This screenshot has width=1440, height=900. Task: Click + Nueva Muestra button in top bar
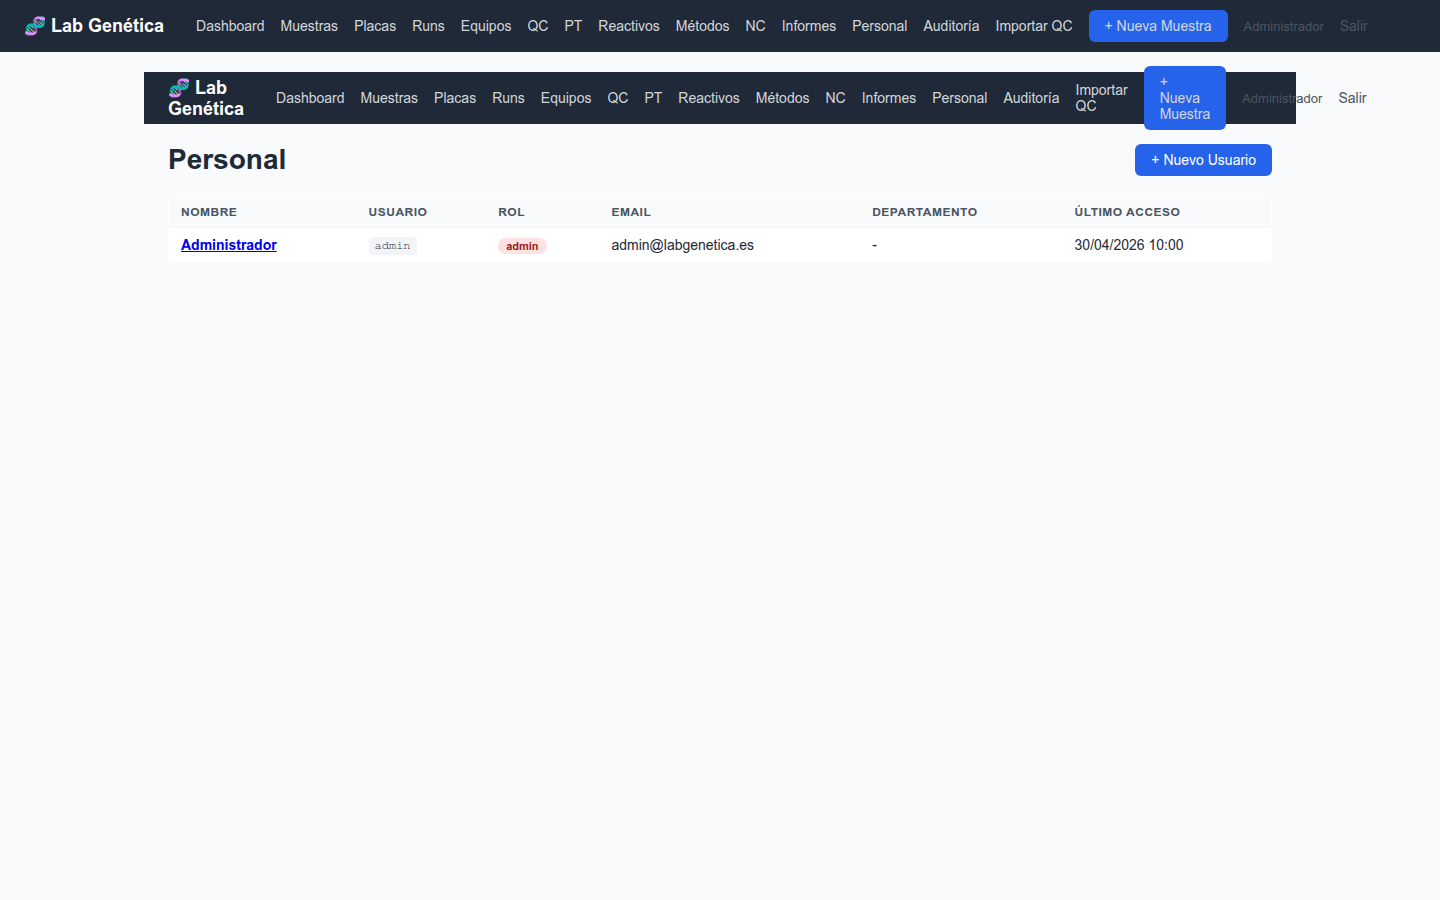point(1158,26)
